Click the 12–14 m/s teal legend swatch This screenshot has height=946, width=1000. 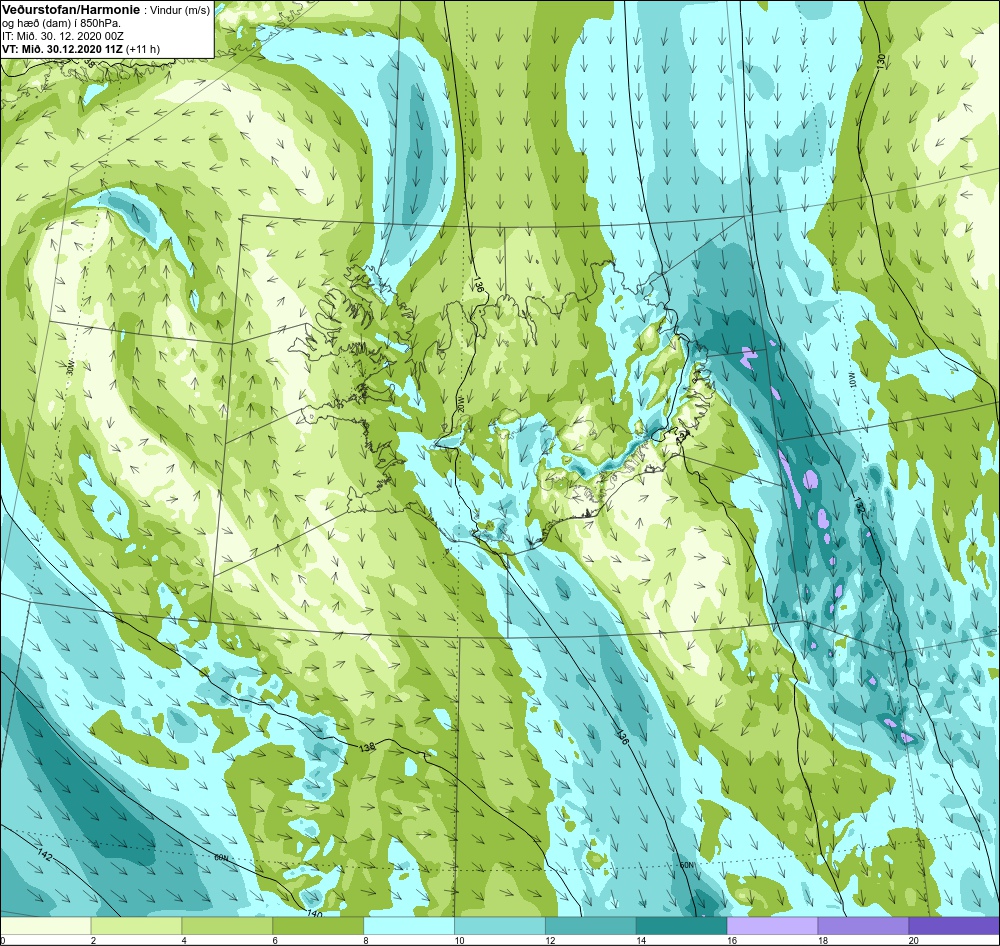point(591,926)
